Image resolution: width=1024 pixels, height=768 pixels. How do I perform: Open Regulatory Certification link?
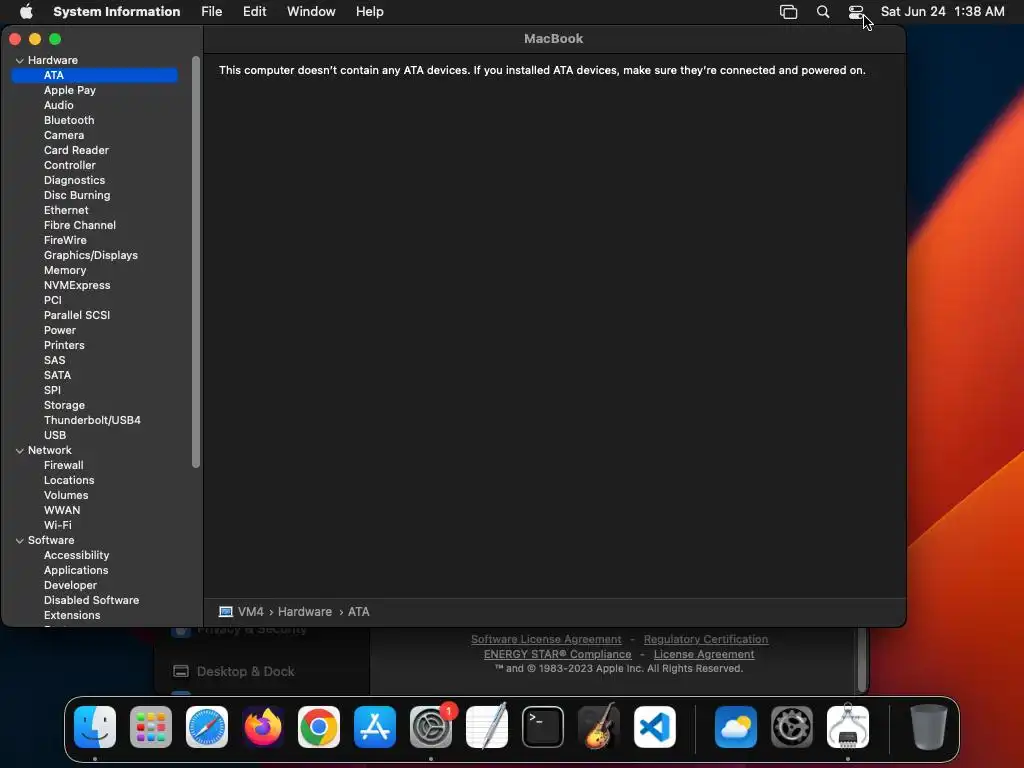pyautogui.click(x=705, y=639)
